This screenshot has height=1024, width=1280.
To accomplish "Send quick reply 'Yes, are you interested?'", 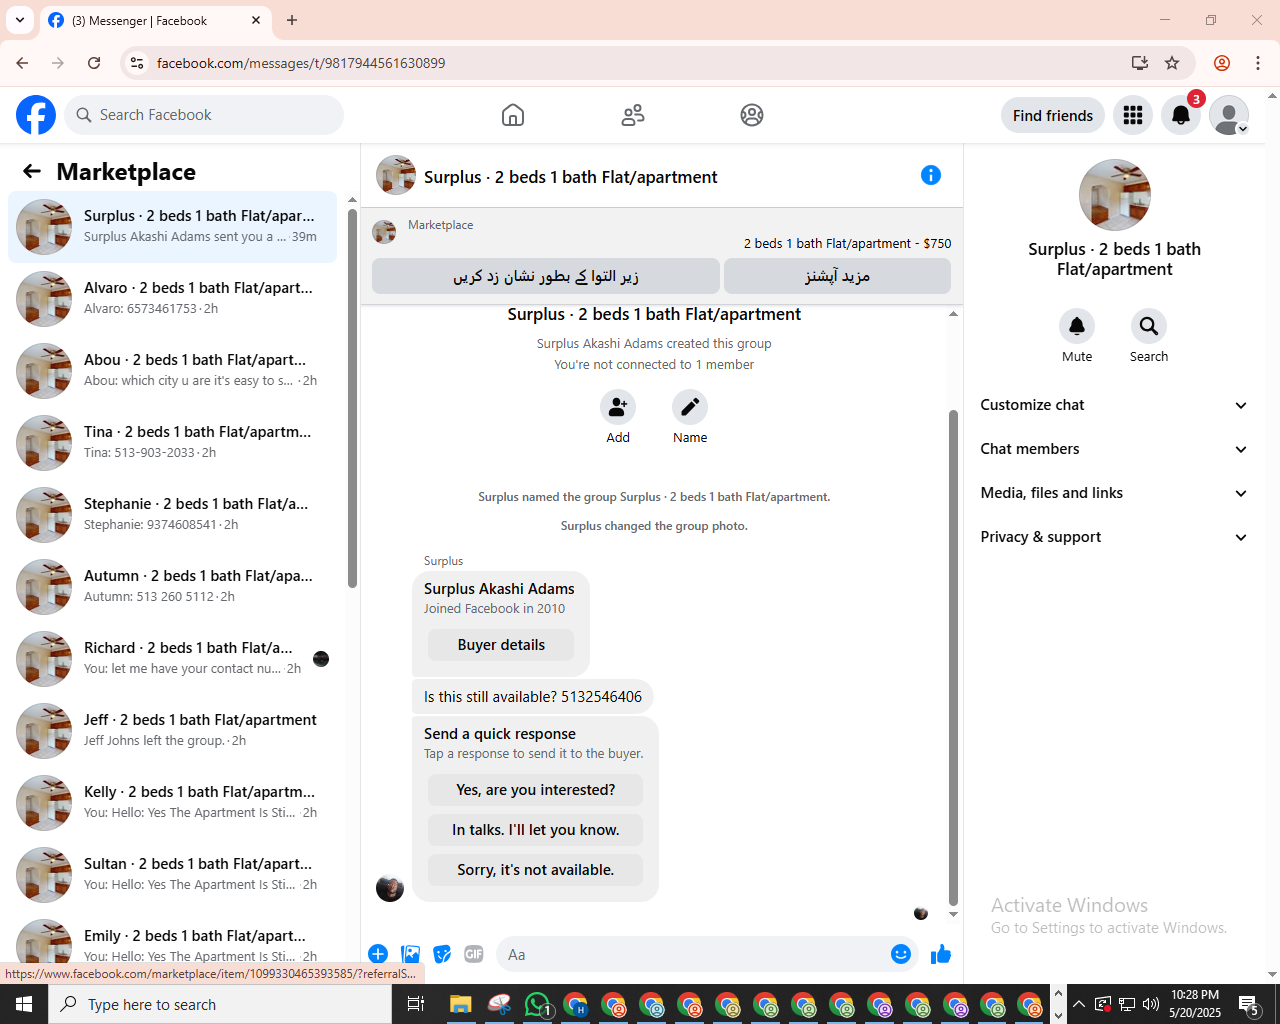I will [535, 790].
